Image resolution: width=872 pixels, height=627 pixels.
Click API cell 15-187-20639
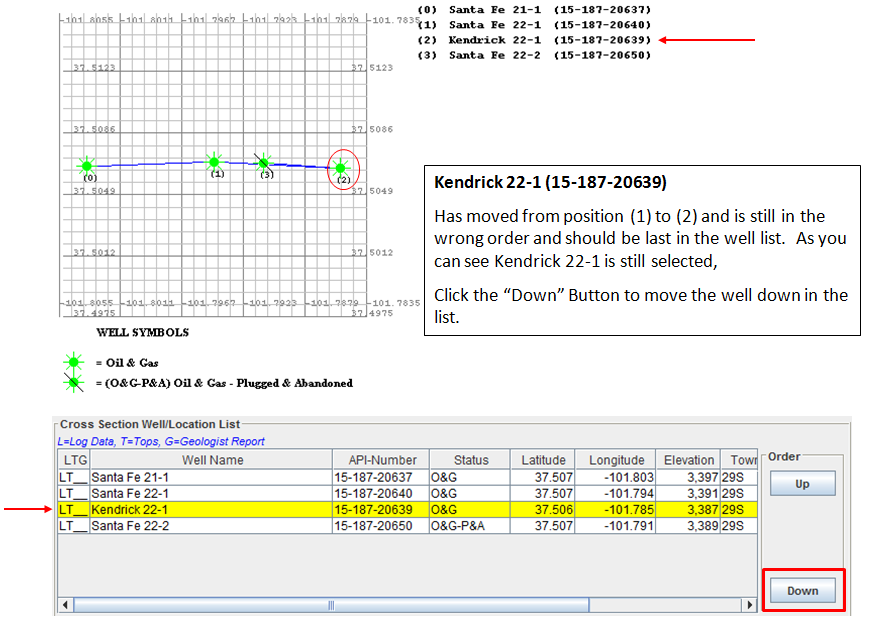(381, 510)
